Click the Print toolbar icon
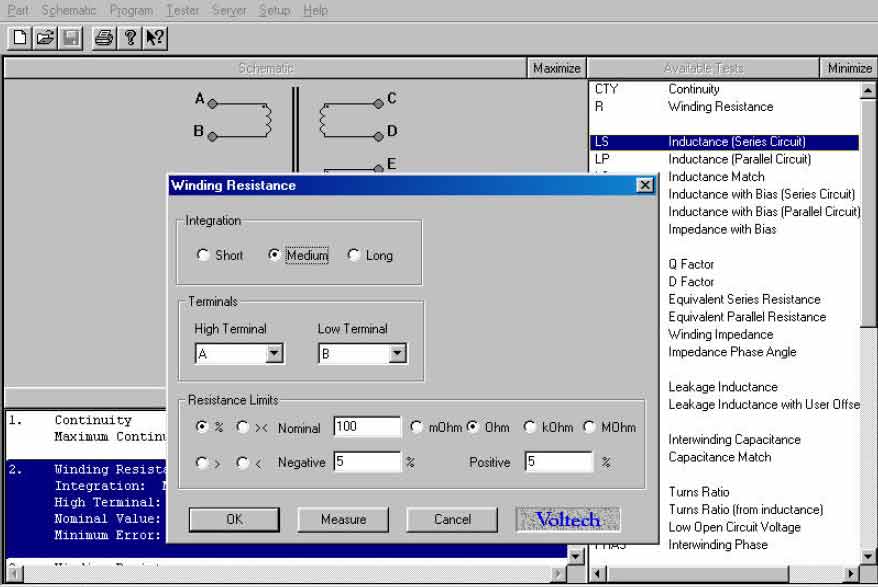 (x=104, y=38)
